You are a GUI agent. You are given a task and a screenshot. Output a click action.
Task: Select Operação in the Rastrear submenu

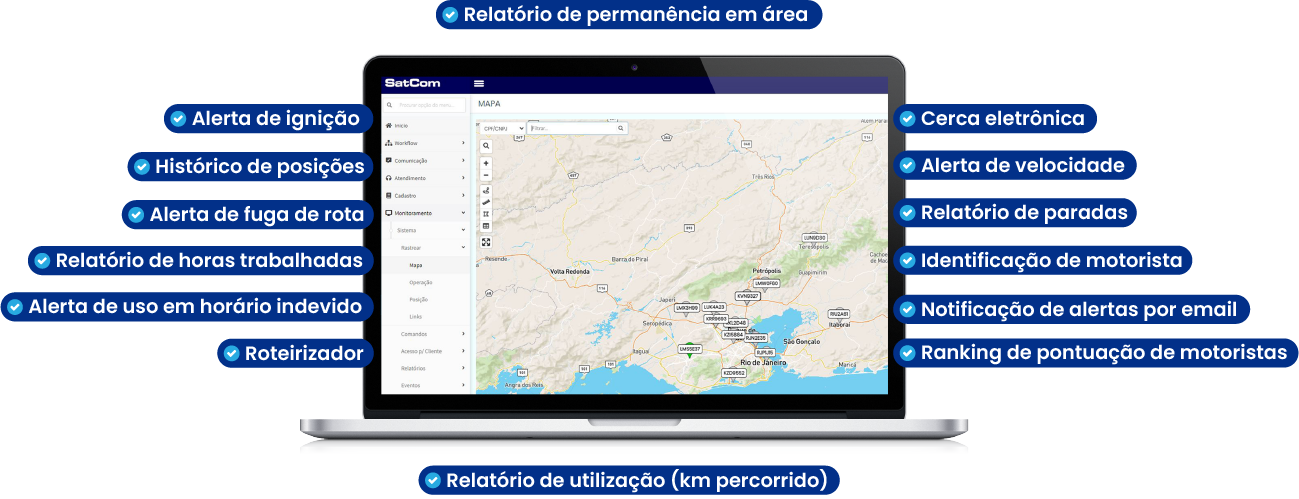coord(420,283)
